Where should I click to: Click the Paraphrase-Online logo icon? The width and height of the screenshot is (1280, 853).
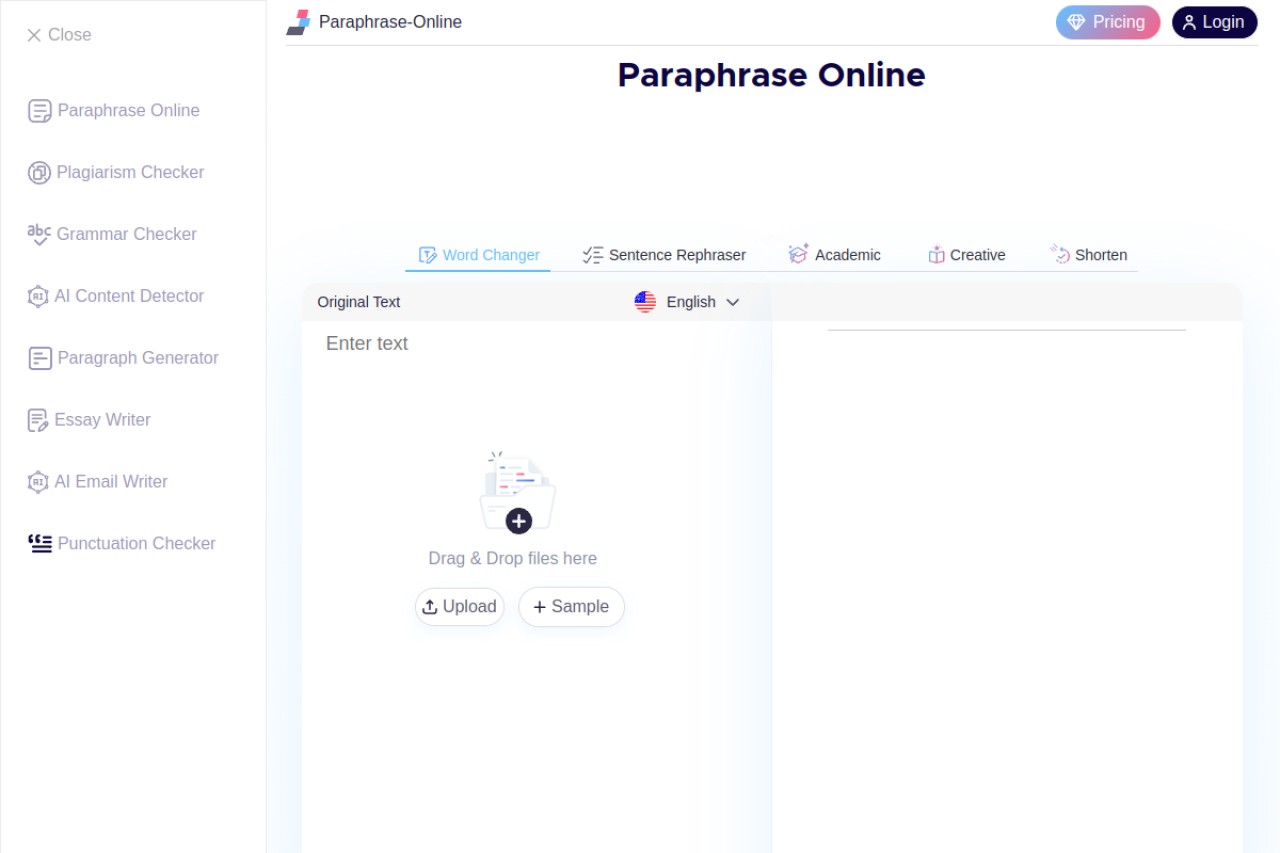298,22
